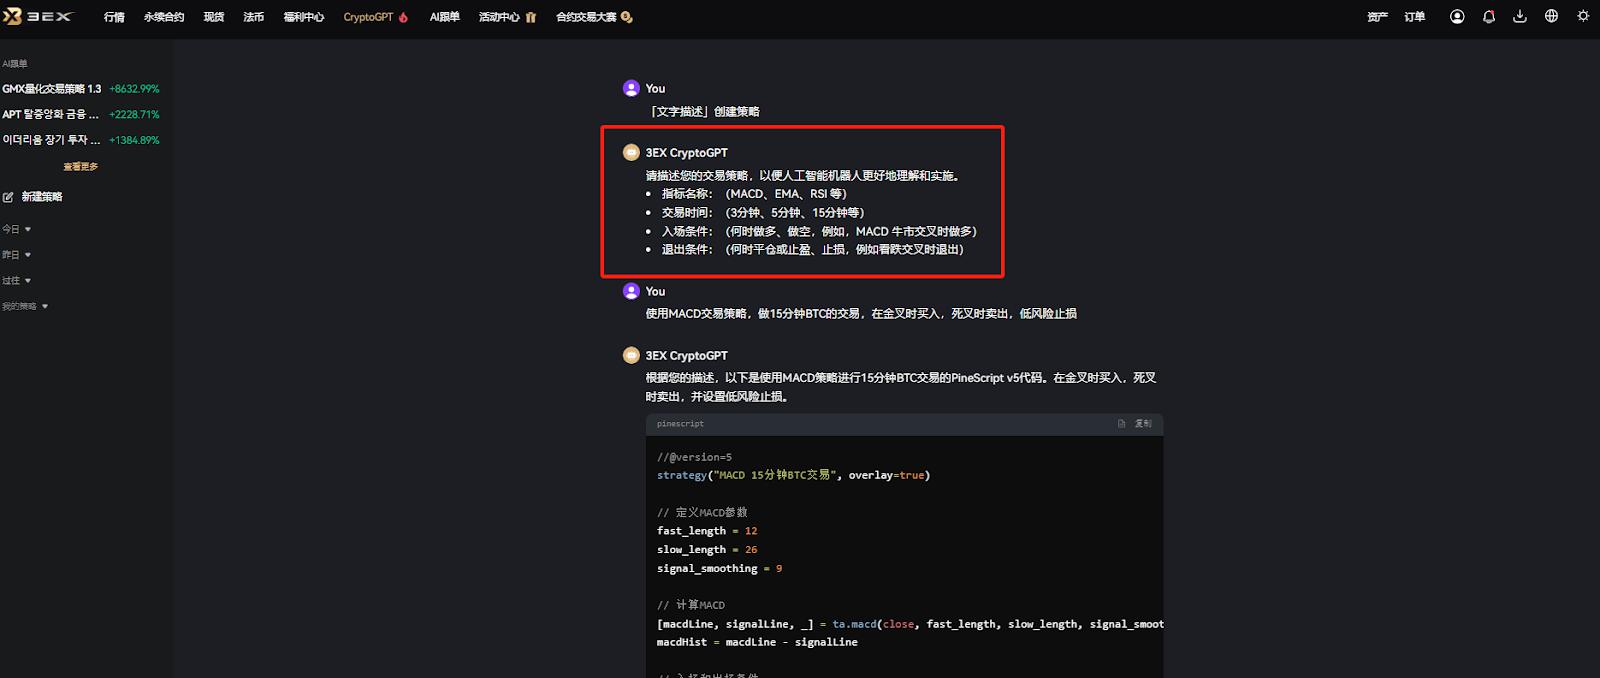Click the 3EX logo in the header
This screenshot has height=678, width=1600.
pyautogui.click(x=38, y=17)
